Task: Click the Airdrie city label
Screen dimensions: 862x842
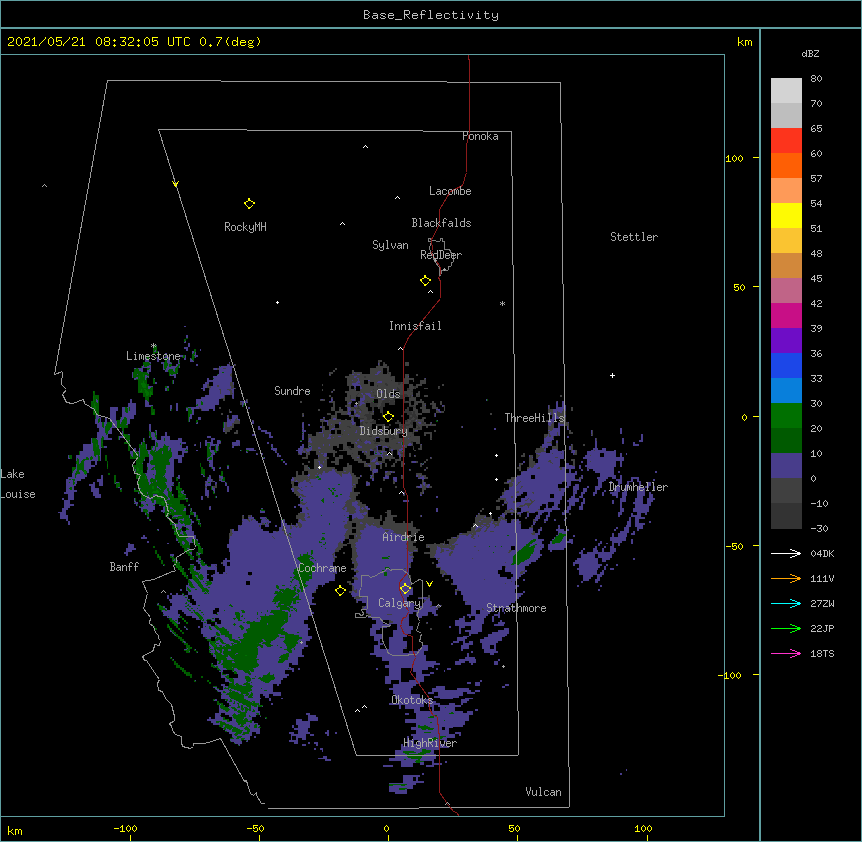Action: (404, 537)
